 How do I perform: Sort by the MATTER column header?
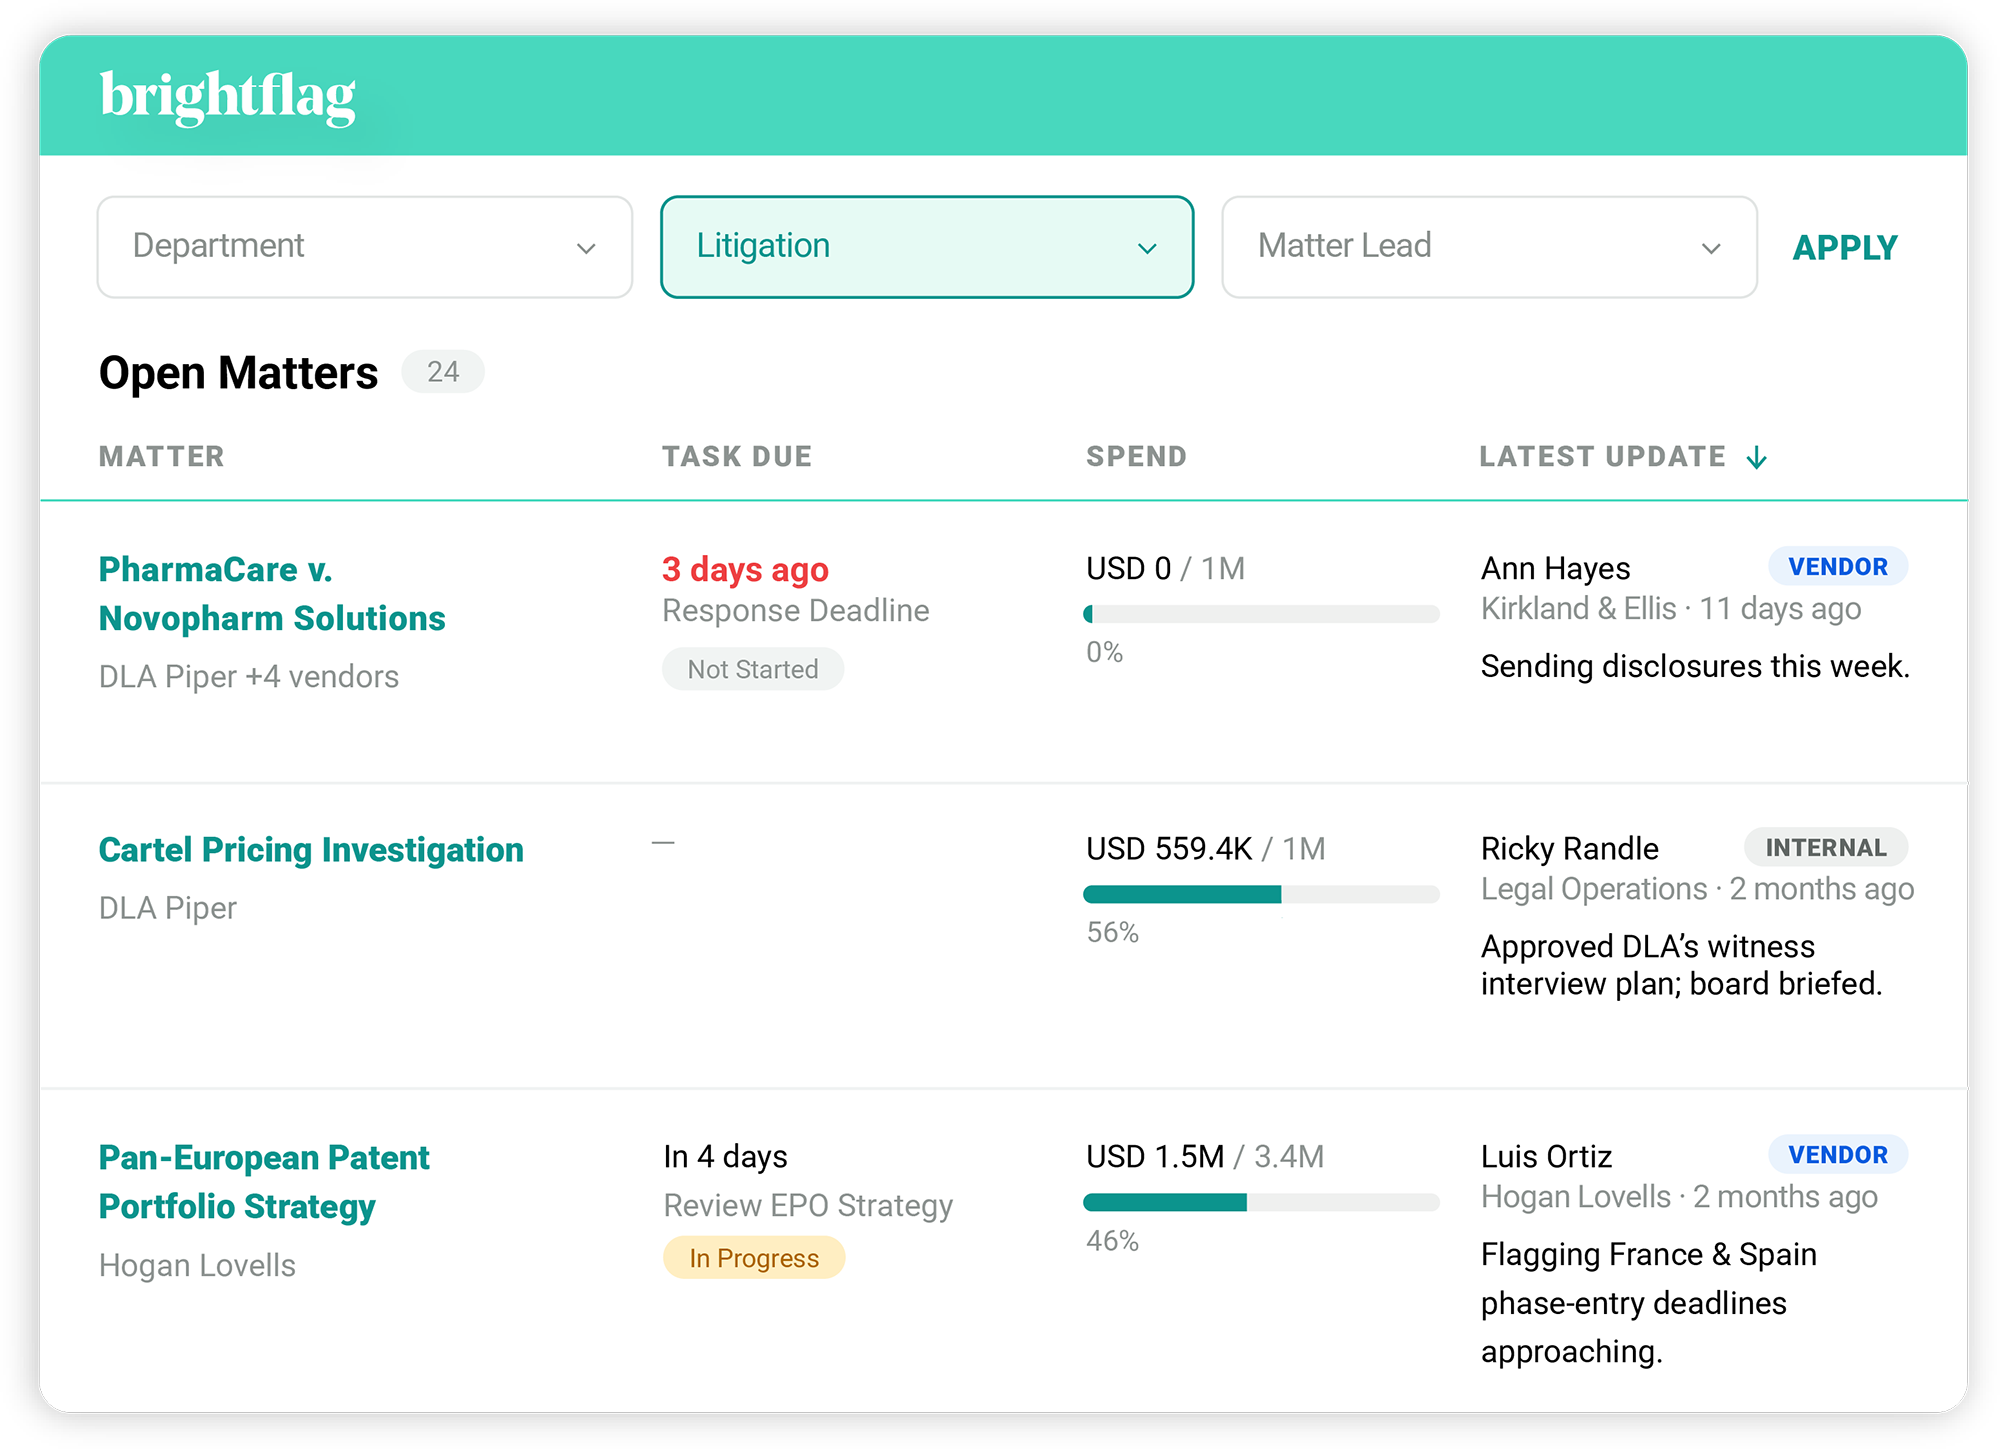(x=162, y=457)
